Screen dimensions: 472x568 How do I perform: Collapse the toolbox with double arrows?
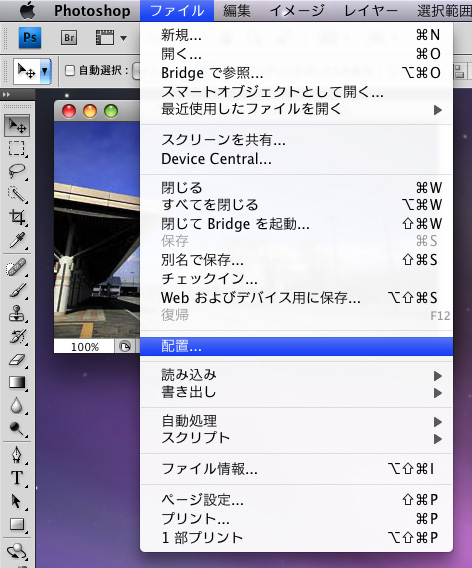(7, 95)
